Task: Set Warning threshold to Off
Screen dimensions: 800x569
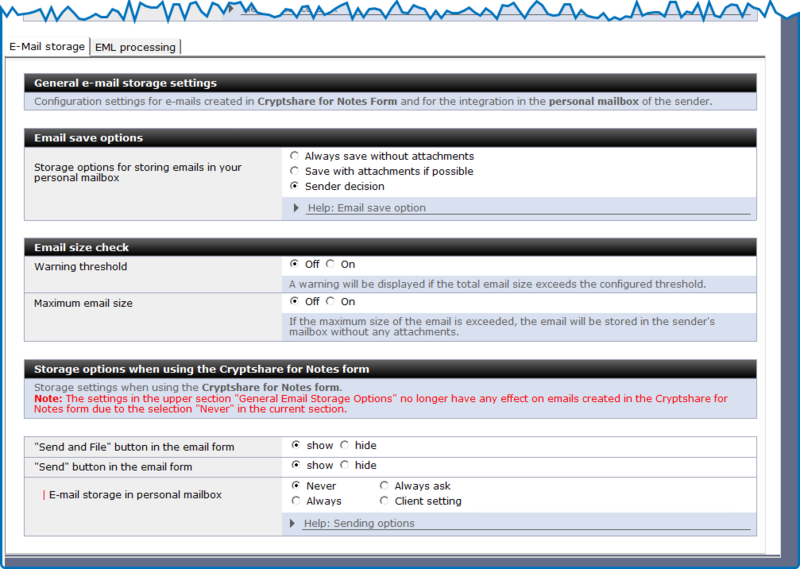Action: [x=294, y=264]
